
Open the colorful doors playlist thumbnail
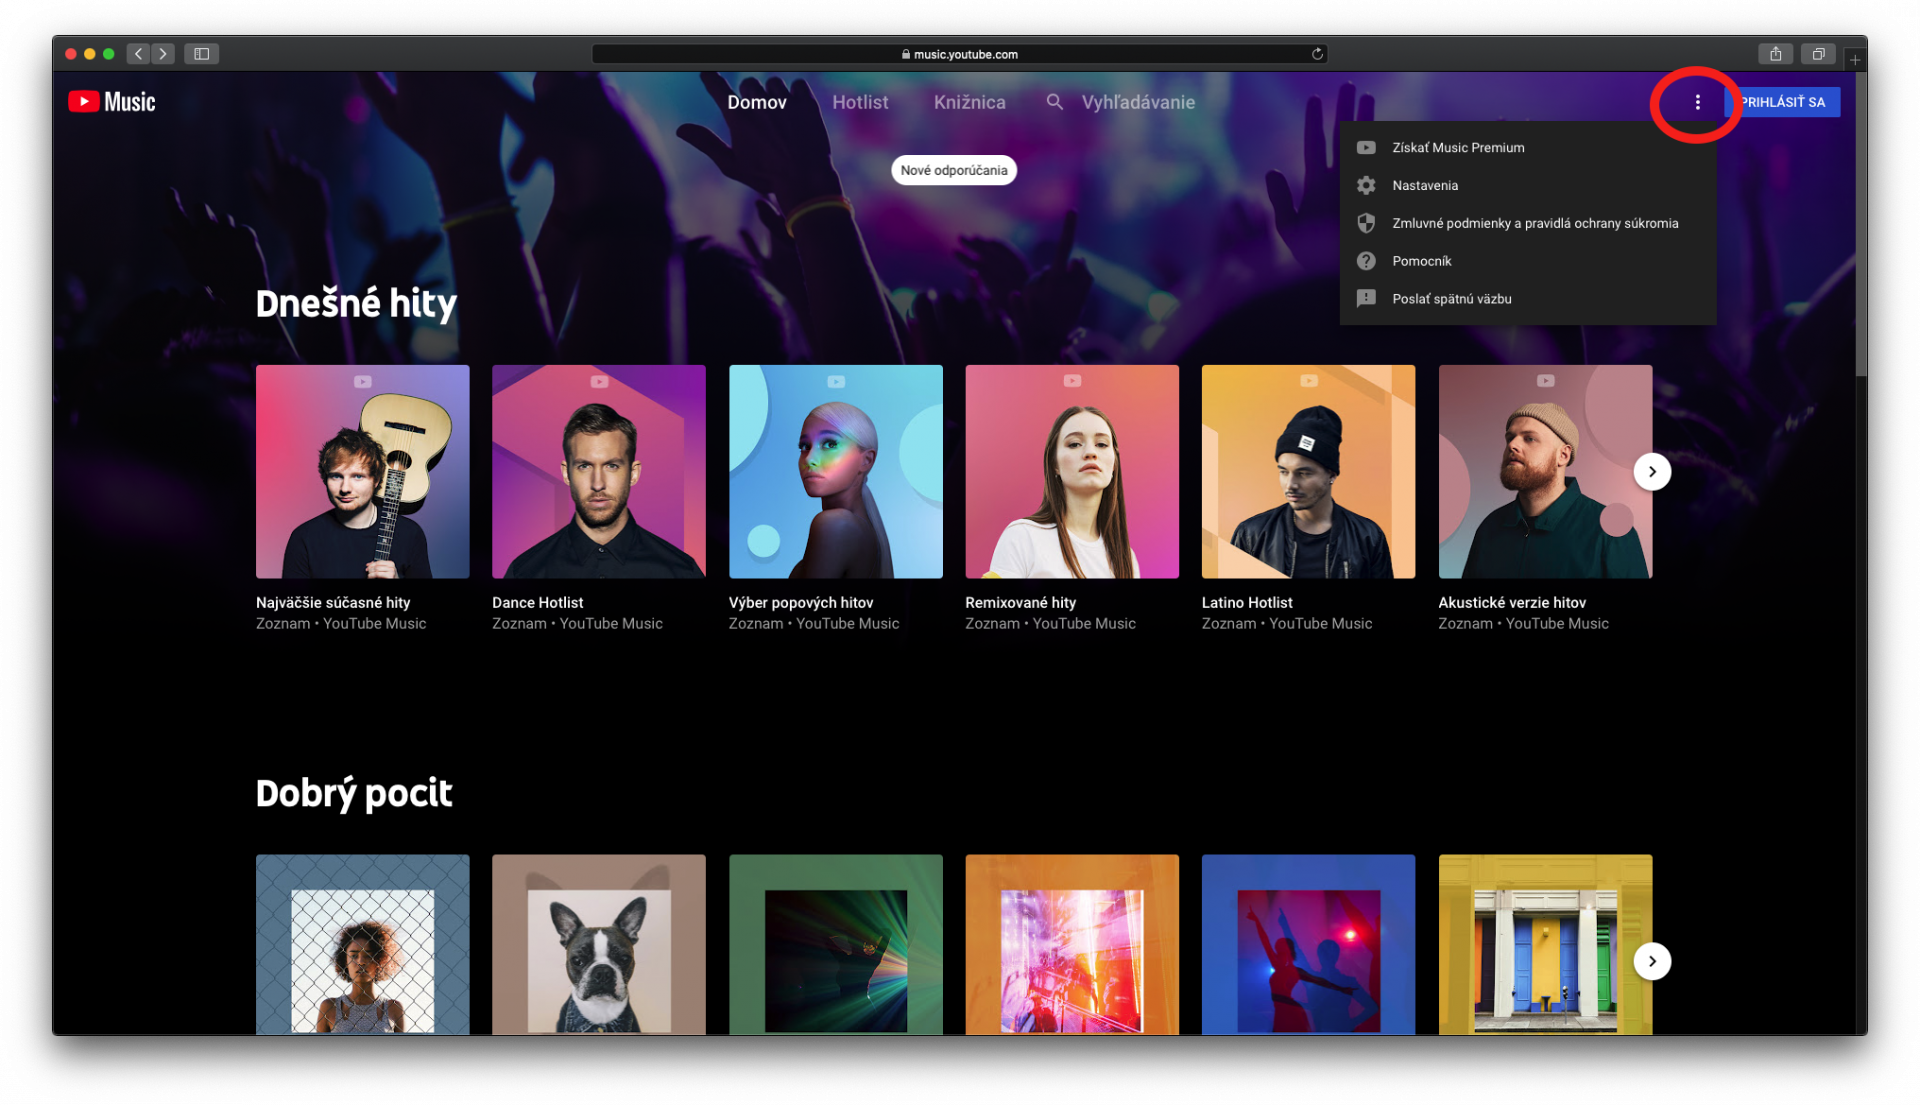1545,945
